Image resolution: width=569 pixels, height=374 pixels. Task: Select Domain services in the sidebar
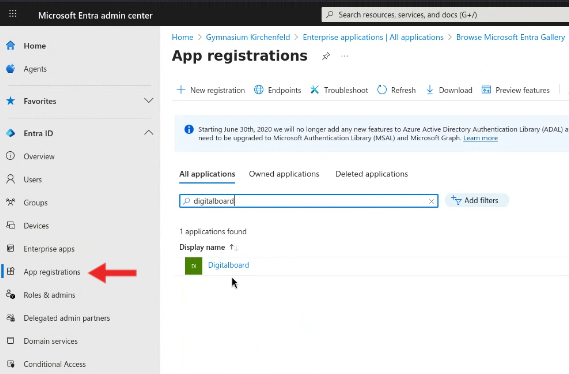50,341
